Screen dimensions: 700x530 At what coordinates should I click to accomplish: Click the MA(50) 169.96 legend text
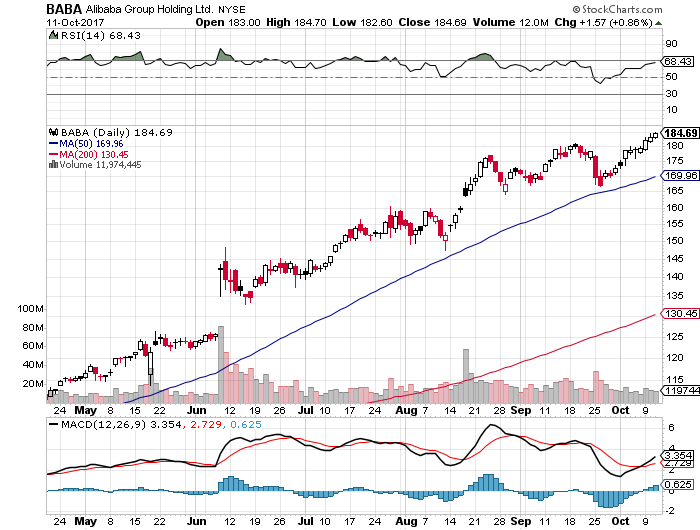click(x=91, y=144)
